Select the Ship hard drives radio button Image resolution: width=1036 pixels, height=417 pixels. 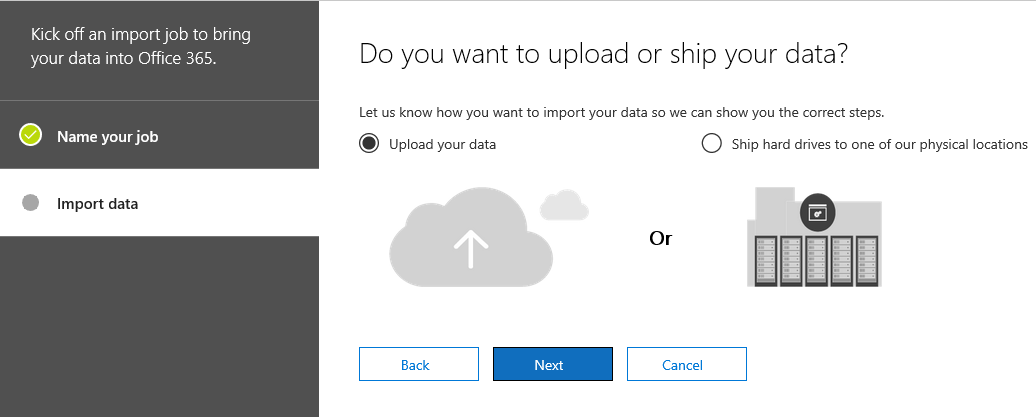click(712, 143)
